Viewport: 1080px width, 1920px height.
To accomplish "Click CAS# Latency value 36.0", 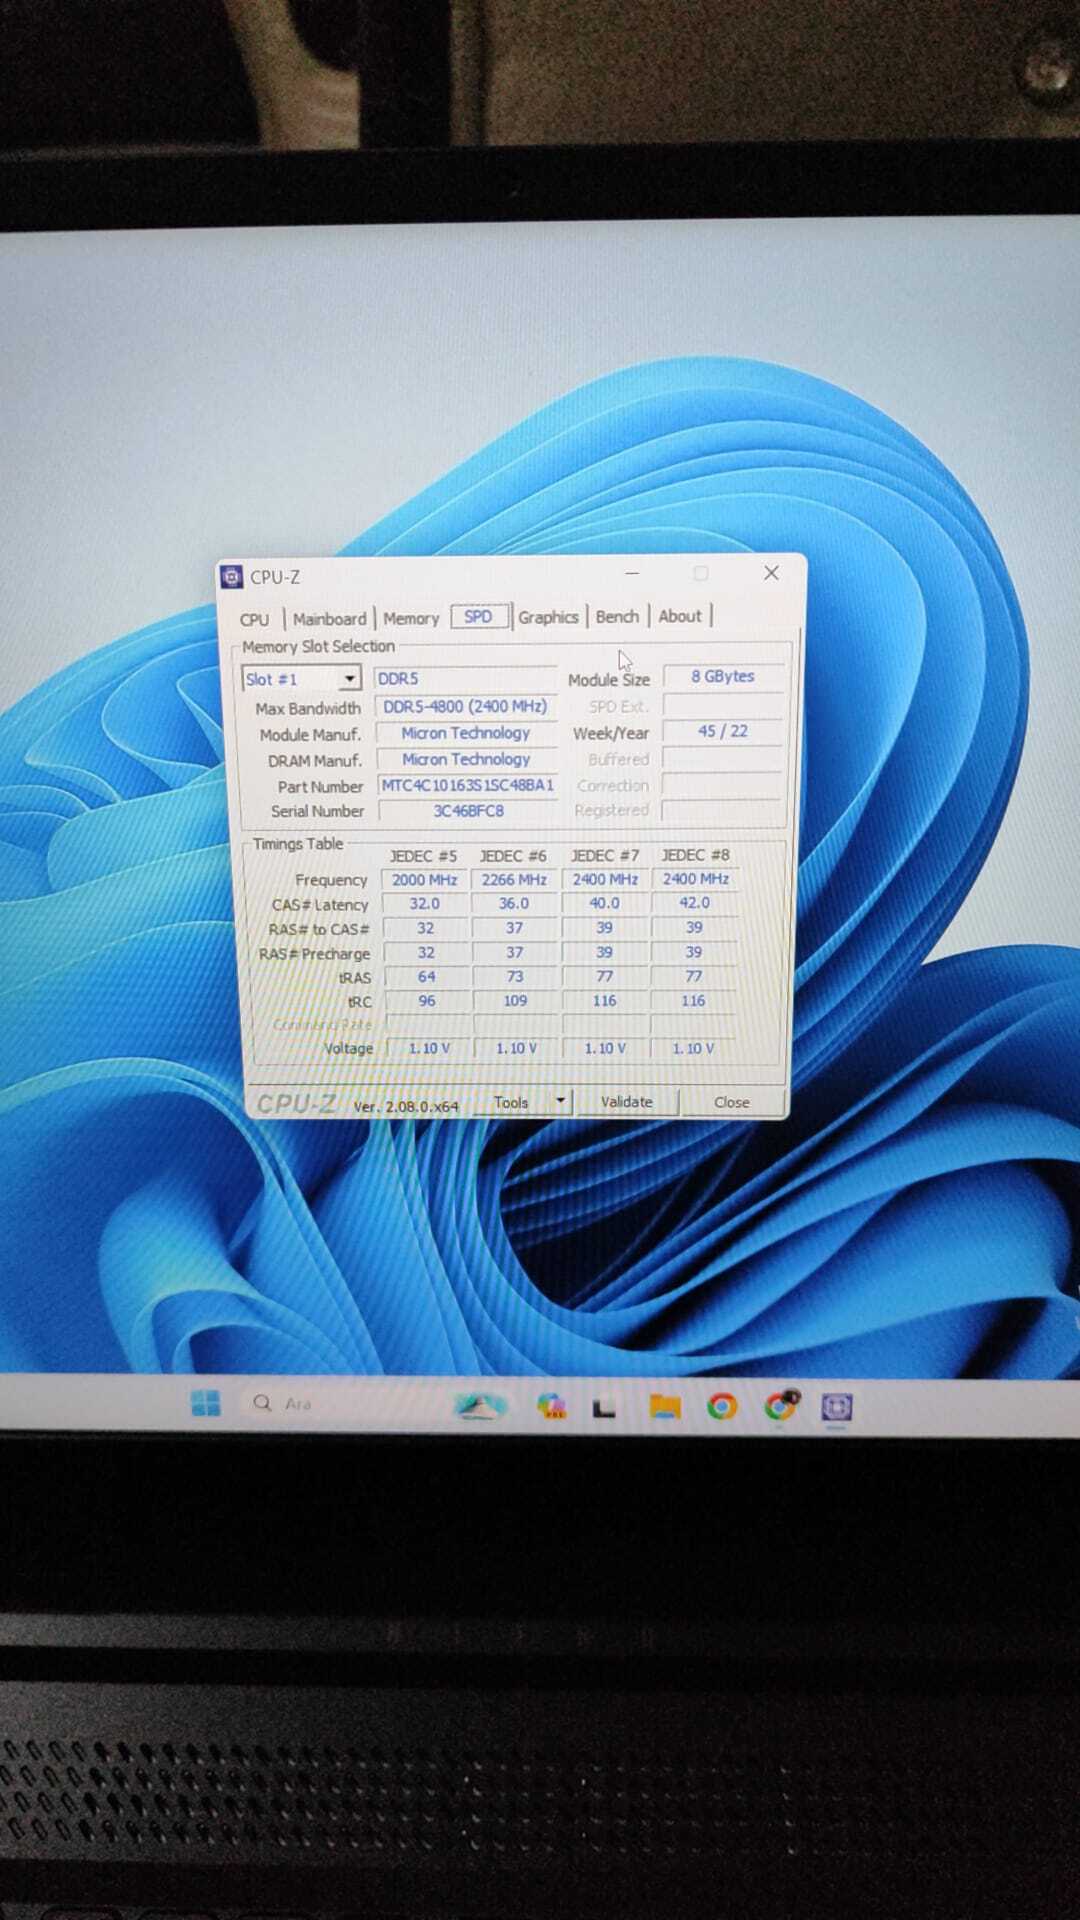I will 514,903.
